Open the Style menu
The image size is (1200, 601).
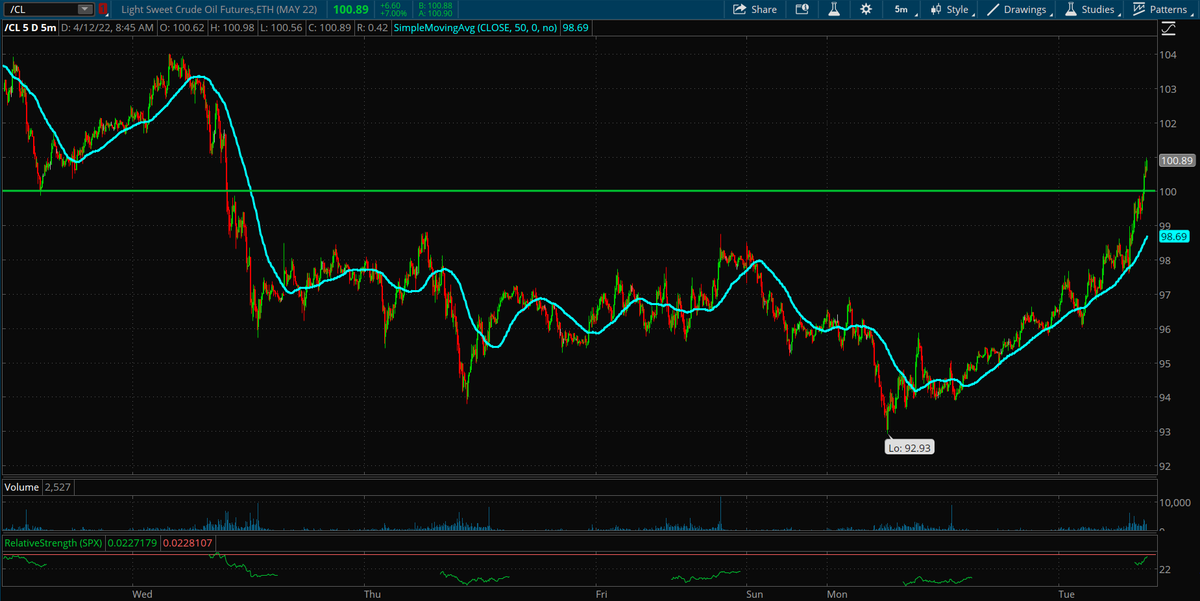click(949, 9)
